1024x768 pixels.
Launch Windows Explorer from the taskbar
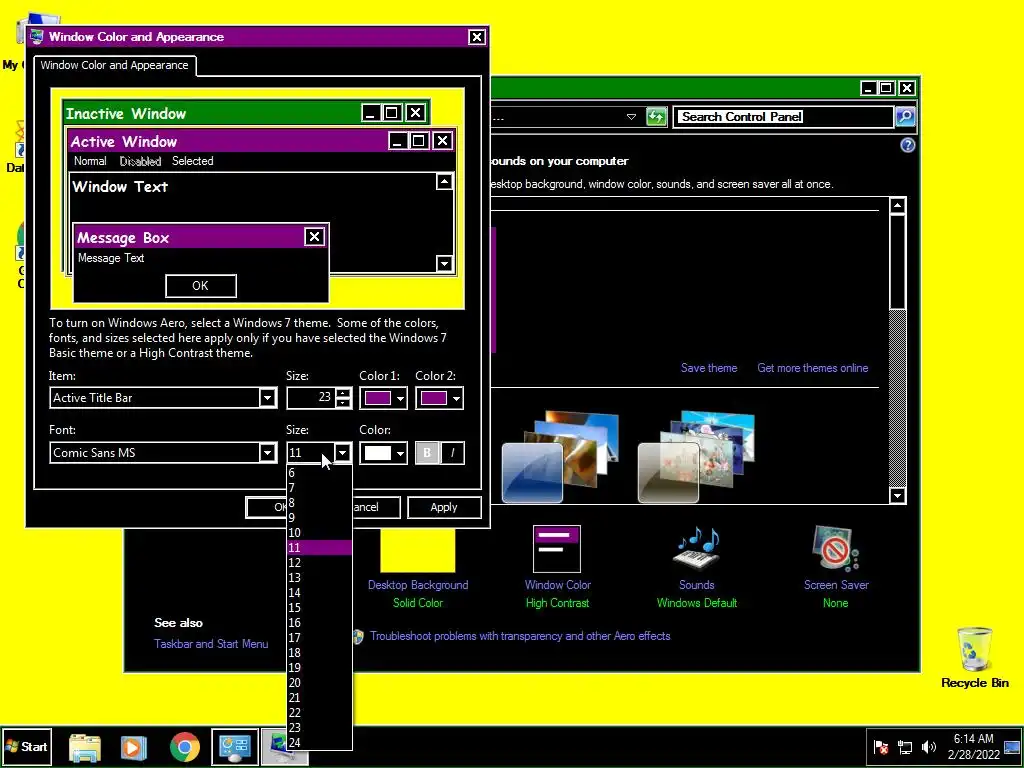(85, 747)
